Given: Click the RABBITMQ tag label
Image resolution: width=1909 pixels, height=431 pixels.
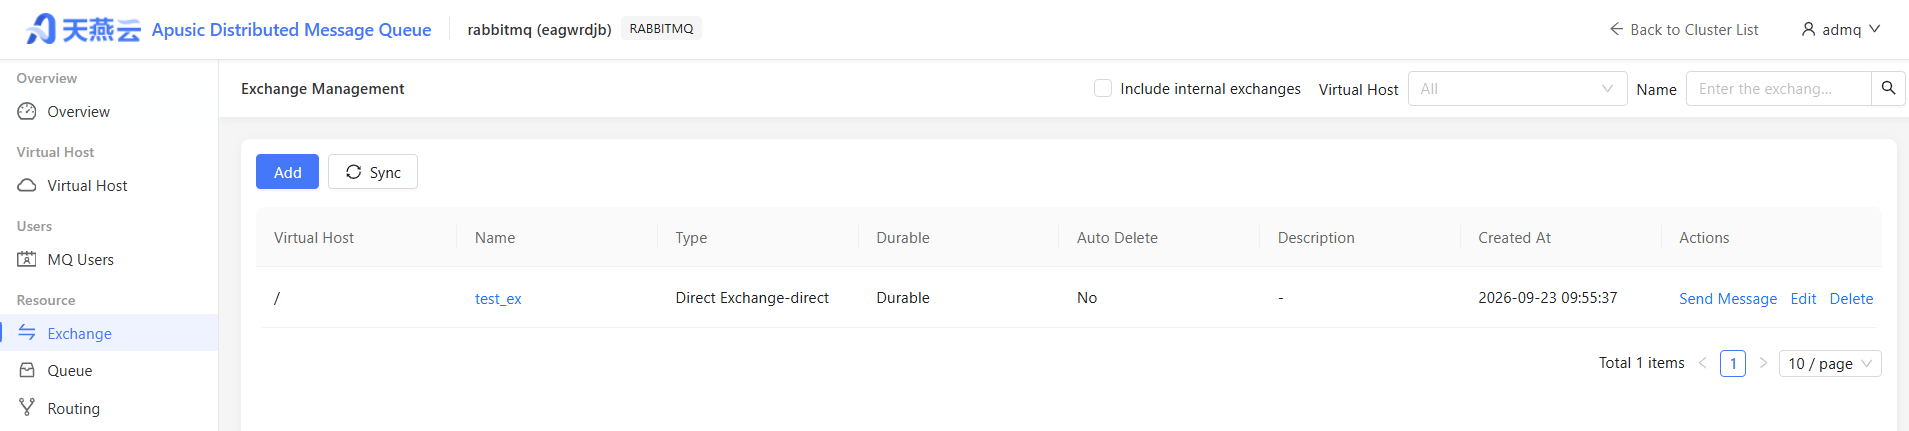Looking at the screenshot, I should click(661, 28).
